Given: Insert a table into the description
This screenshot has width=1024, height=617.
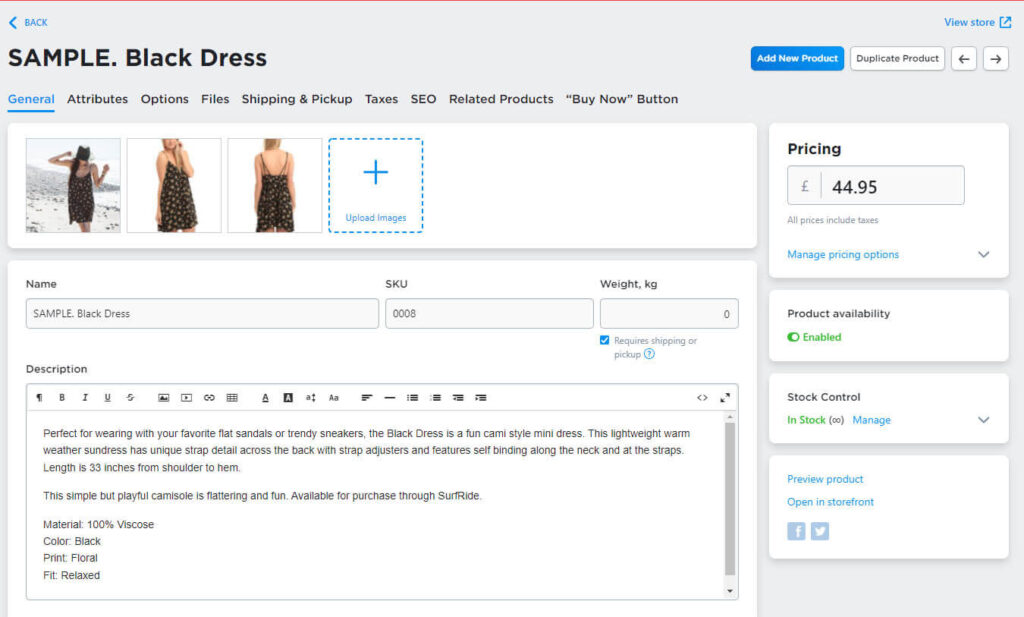Looking at the screenshot, I should point(232,398).
